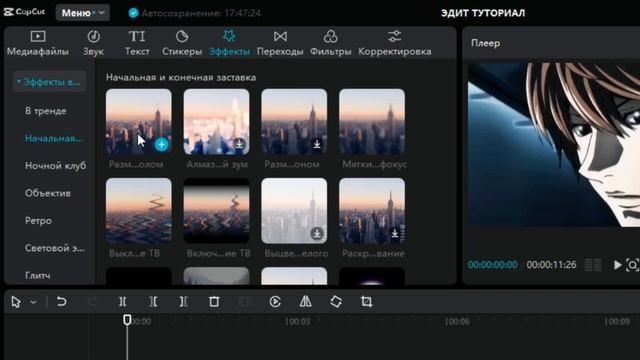Select the Объектив category
The height and width of the screenshot is (360, 640).
48,193
